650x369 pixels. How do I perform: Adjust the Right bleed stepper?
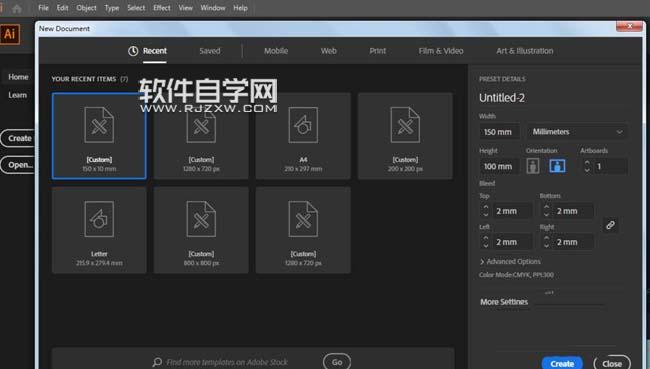(x=546, y=242)
